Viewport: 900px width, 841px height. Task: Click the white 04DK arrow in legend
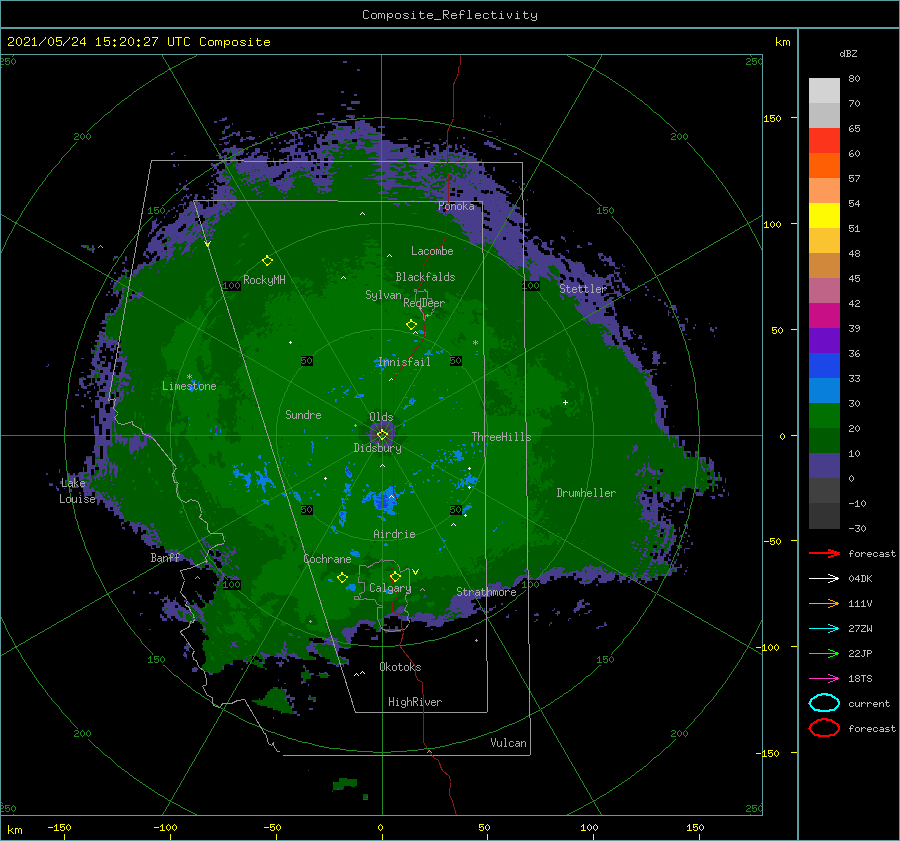coord(824,578)
